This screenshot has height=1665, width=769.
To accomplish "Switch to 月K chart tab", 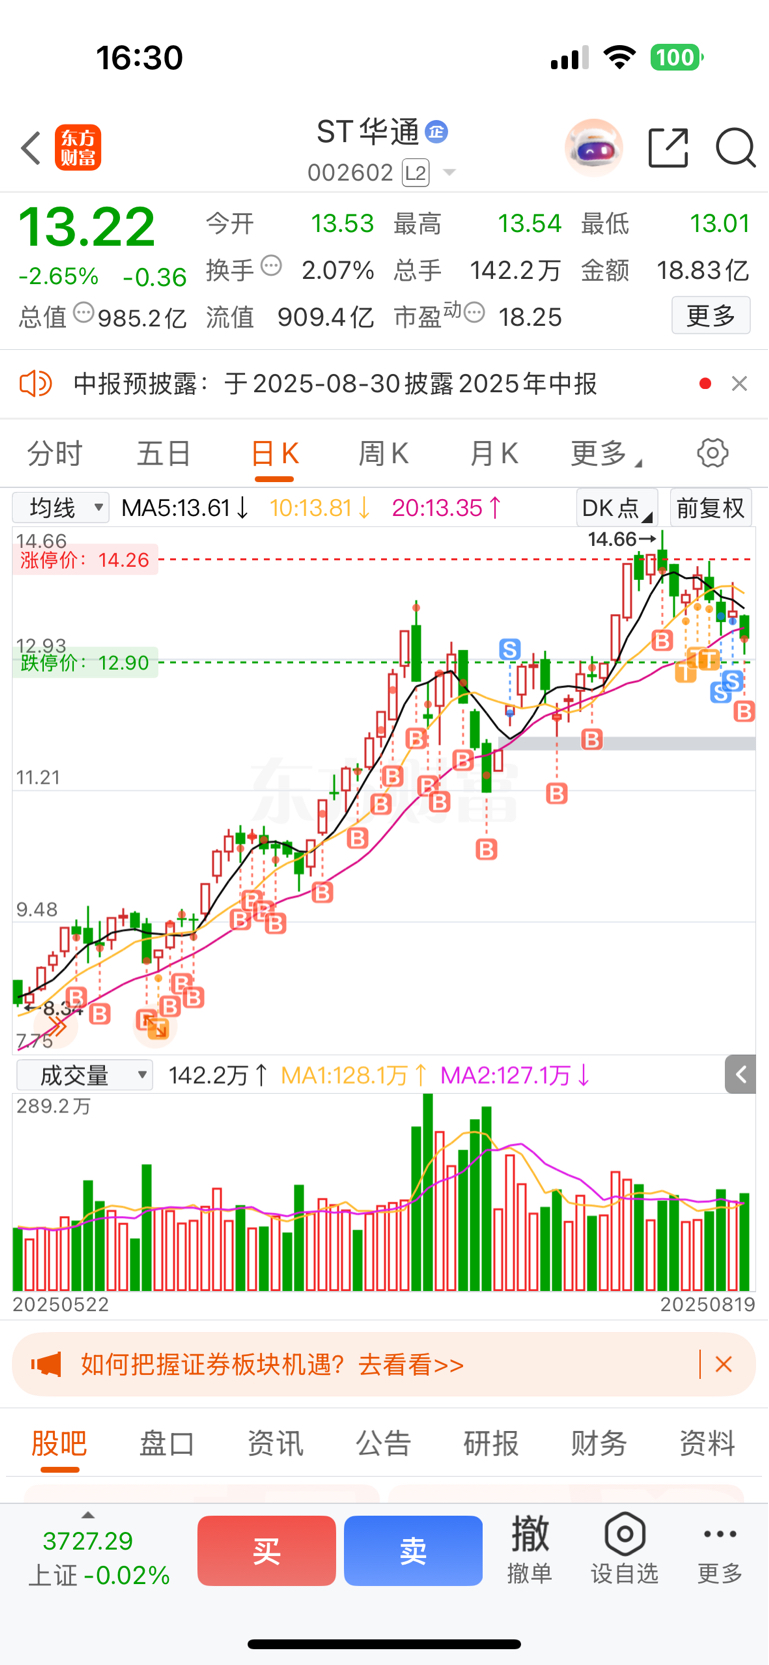I will [493, 454].
